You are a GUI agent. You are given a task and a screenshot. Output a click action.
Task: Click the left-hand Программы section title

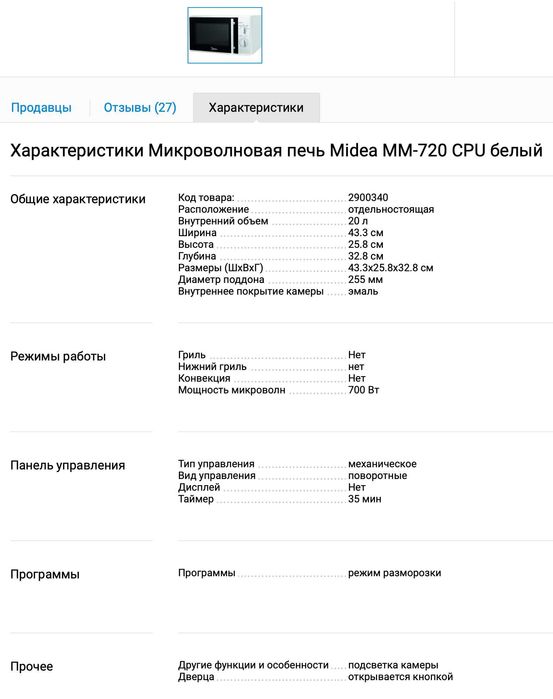tap(45, 574)
